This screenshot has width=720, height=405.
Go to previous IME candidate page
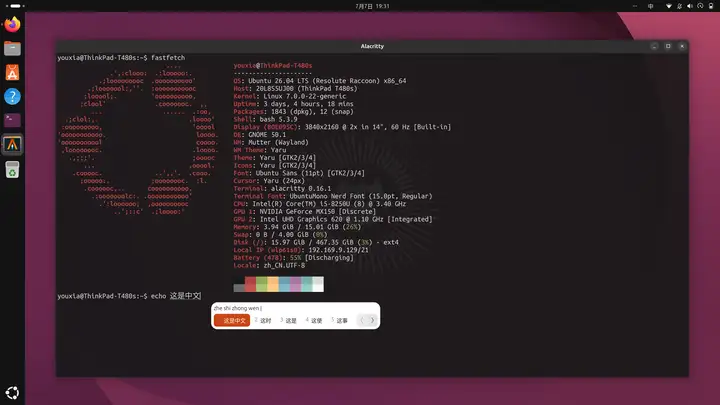click(x=362, y=320)
